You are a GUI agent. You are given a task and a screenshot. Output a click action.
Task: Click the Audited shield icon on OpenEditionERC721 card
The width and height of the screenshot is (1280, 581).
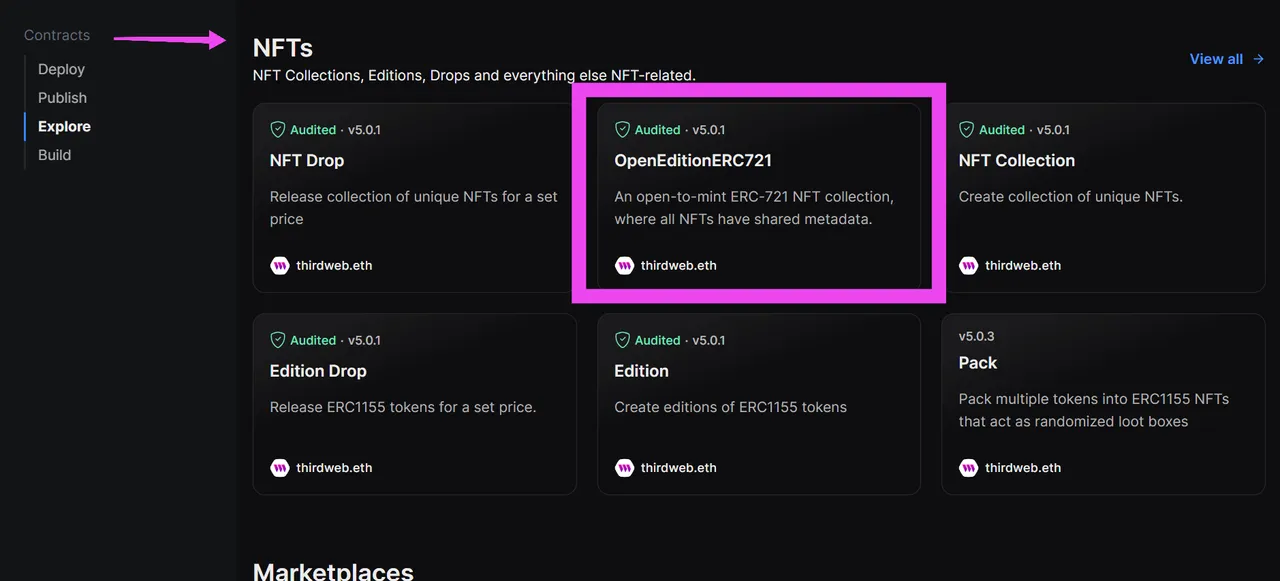point(622,130)
